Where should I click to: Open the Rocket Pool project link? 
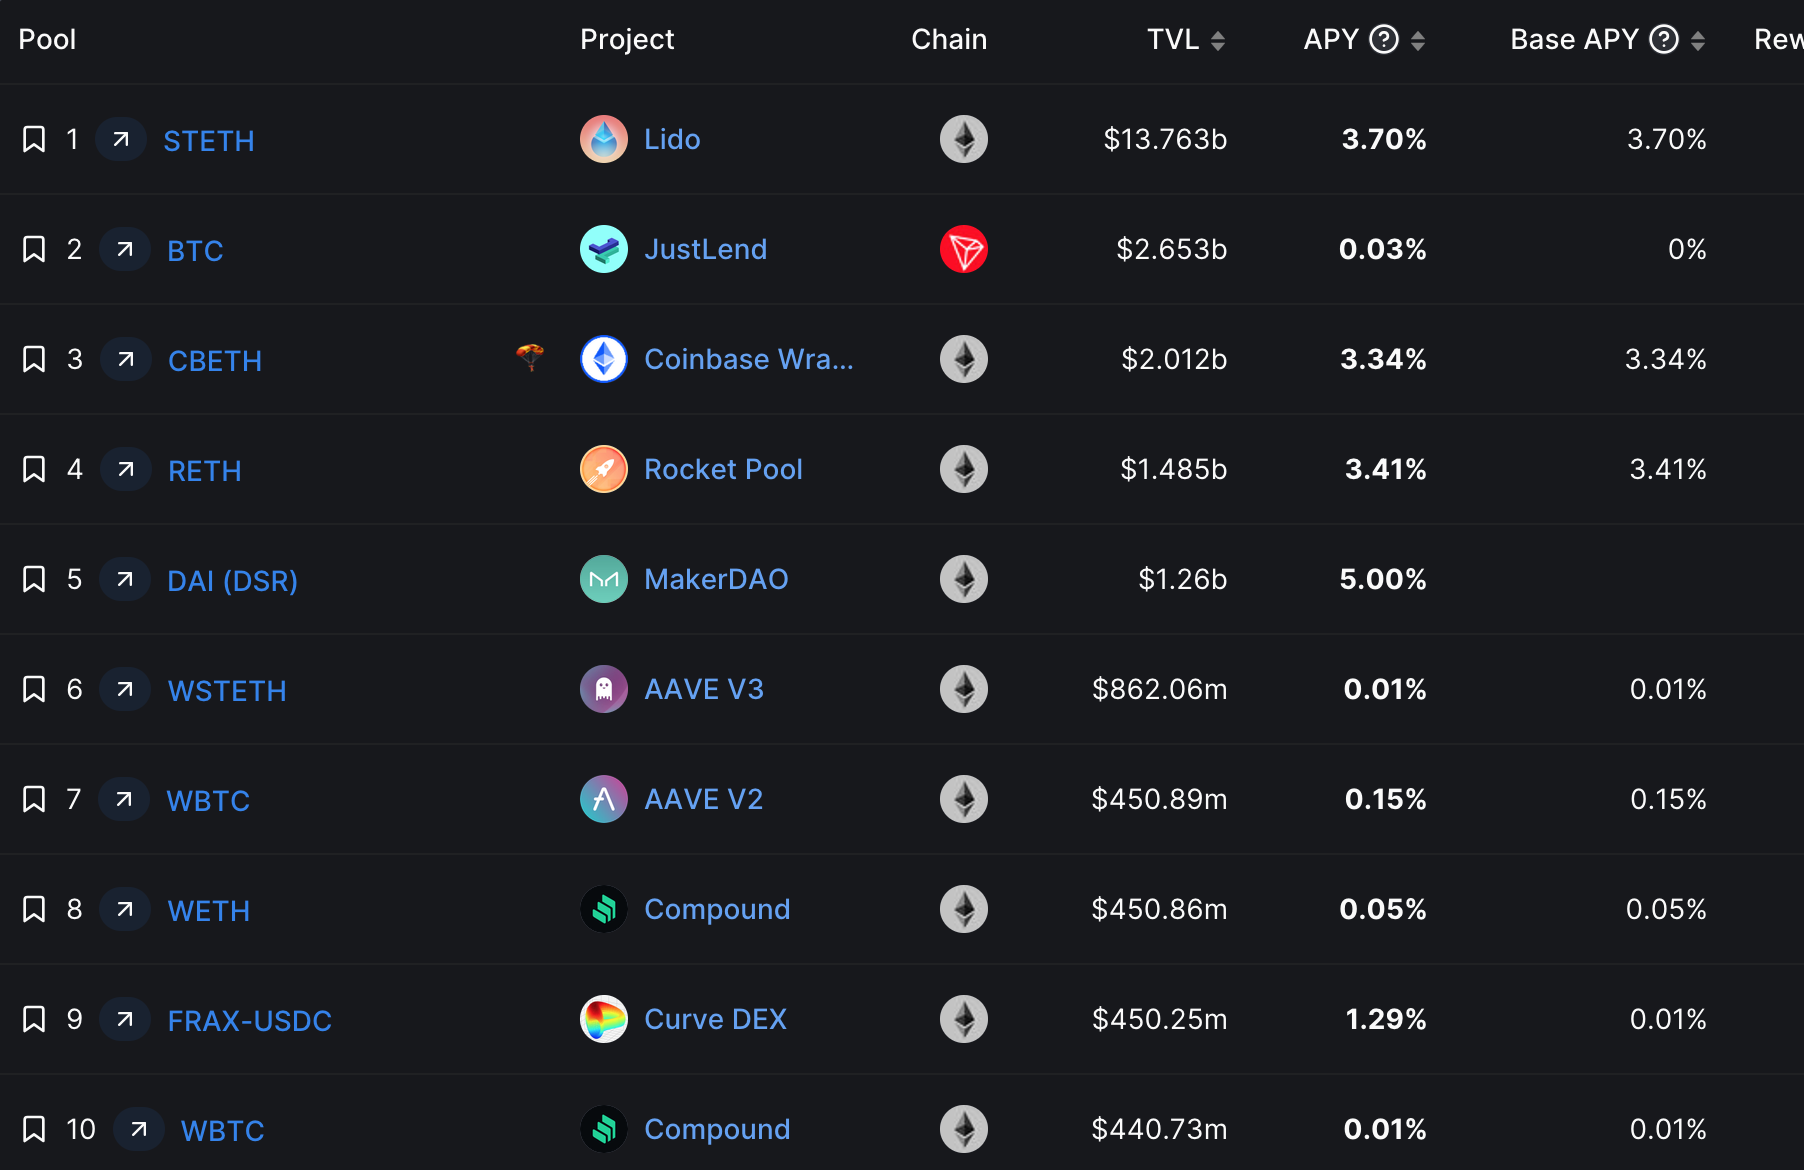pos(723,469)
